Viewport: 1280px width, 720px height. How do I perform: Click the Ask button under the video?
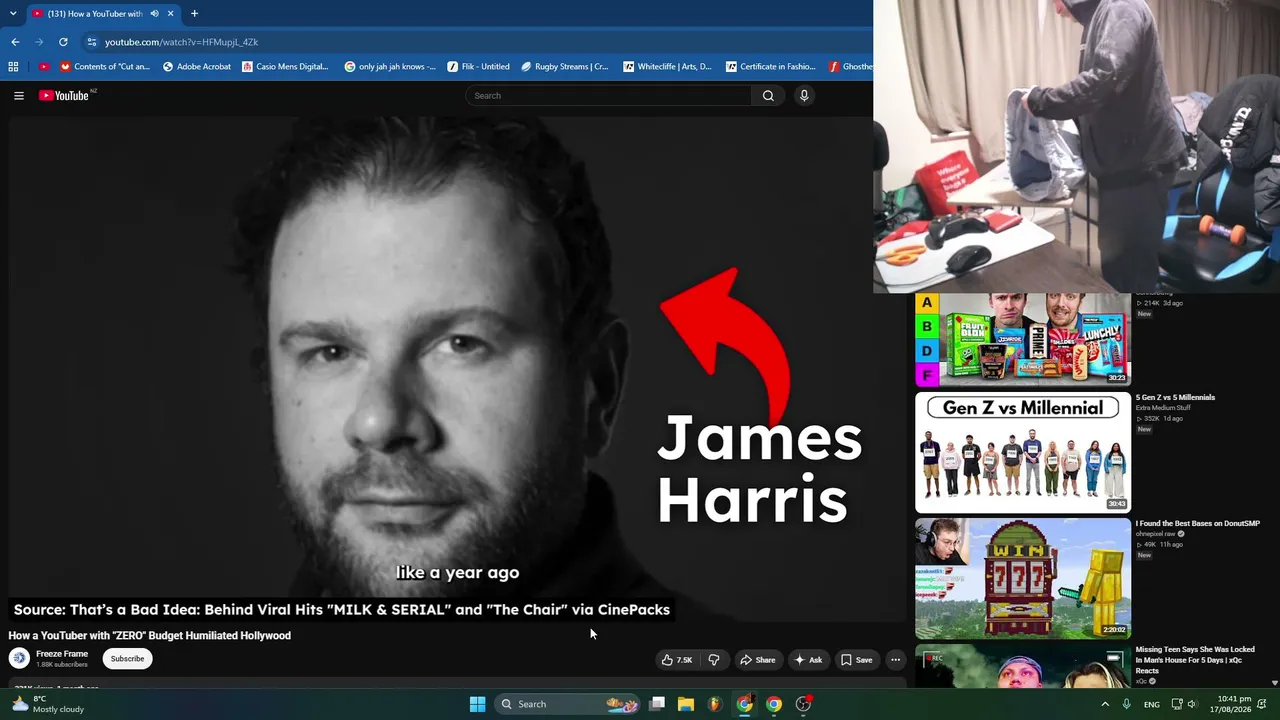tap(808, 660)
